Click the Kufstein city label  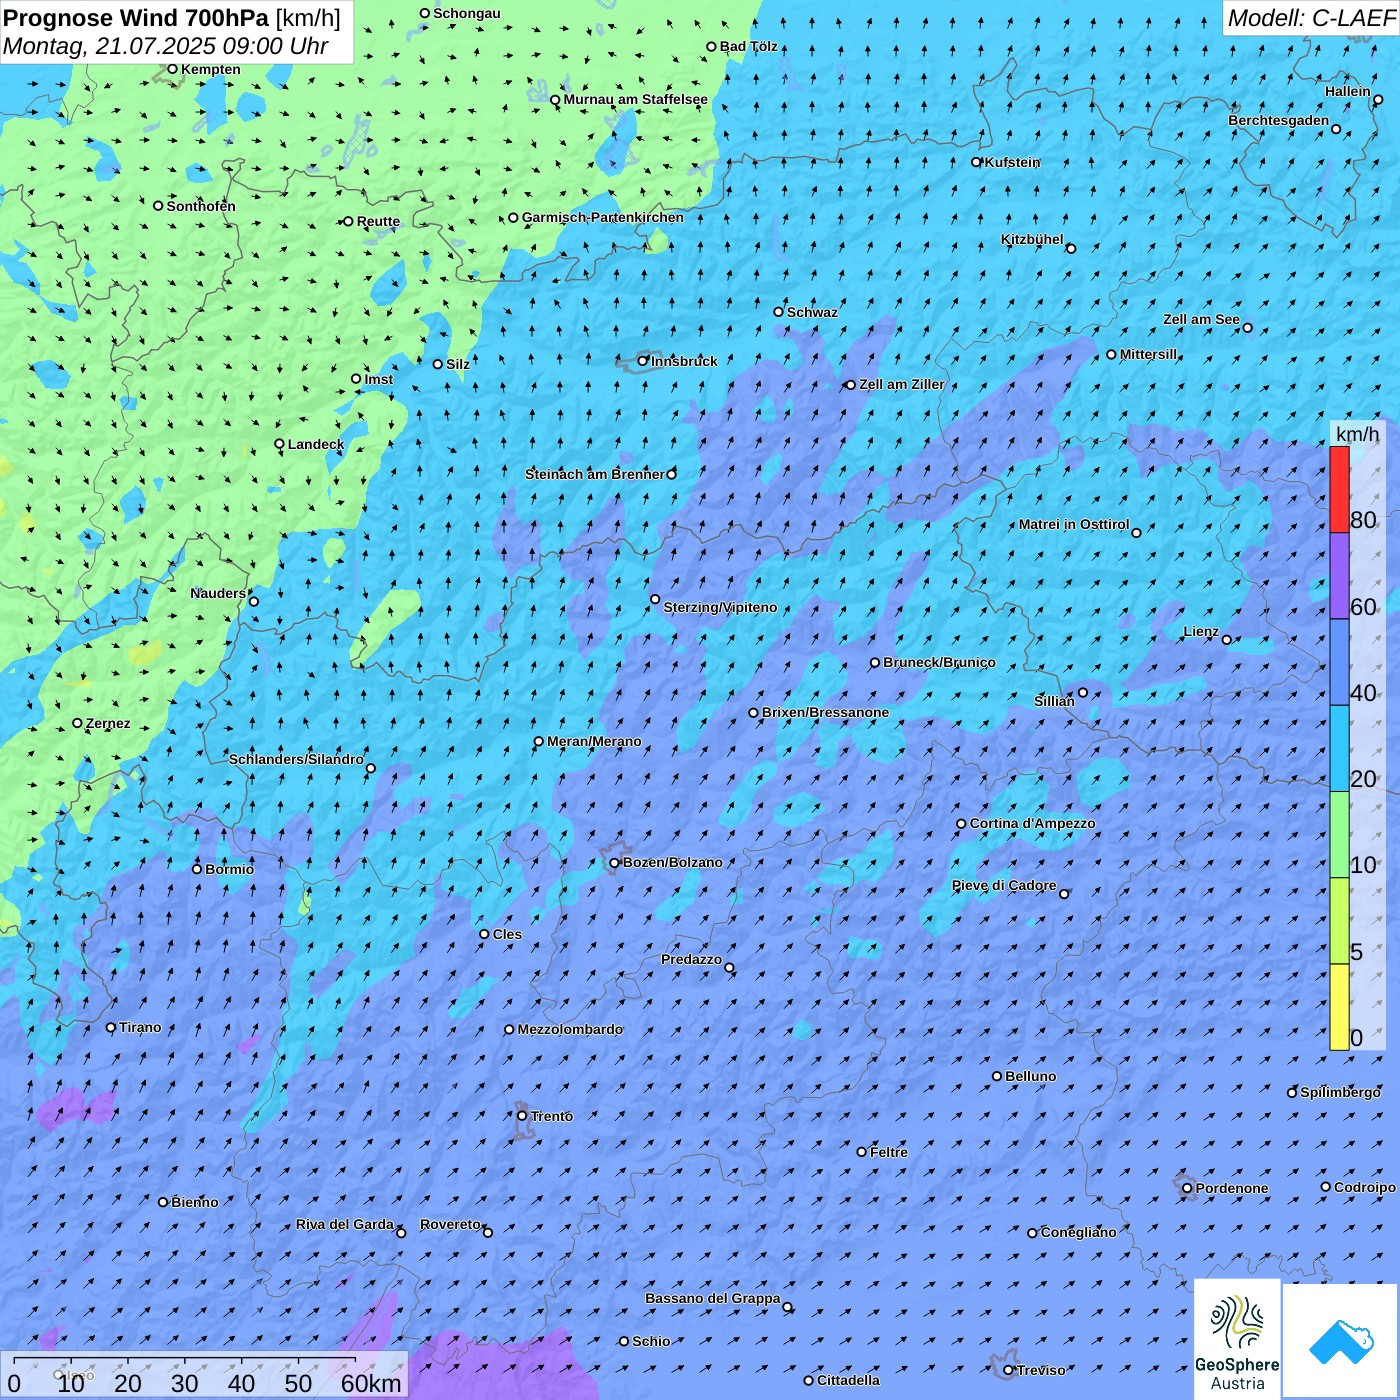[x=1012, y=162]
